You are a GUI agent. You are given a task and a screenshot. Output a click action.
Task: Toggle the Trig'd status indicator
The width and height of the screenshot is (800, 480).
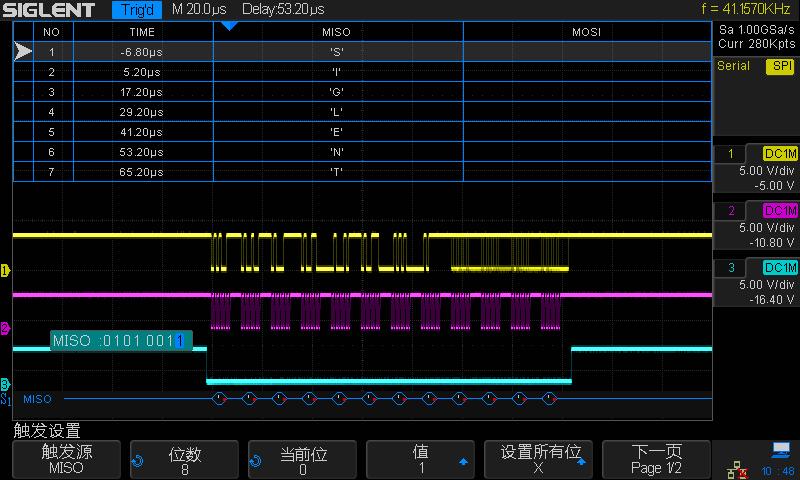[138, 11]
